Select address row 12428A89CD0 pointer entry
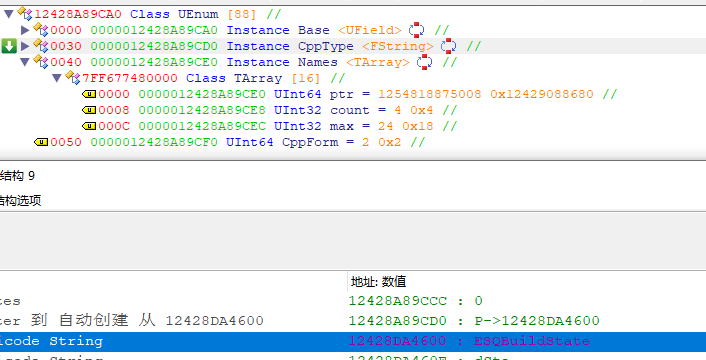706x360 pixels. click(474, 321)
